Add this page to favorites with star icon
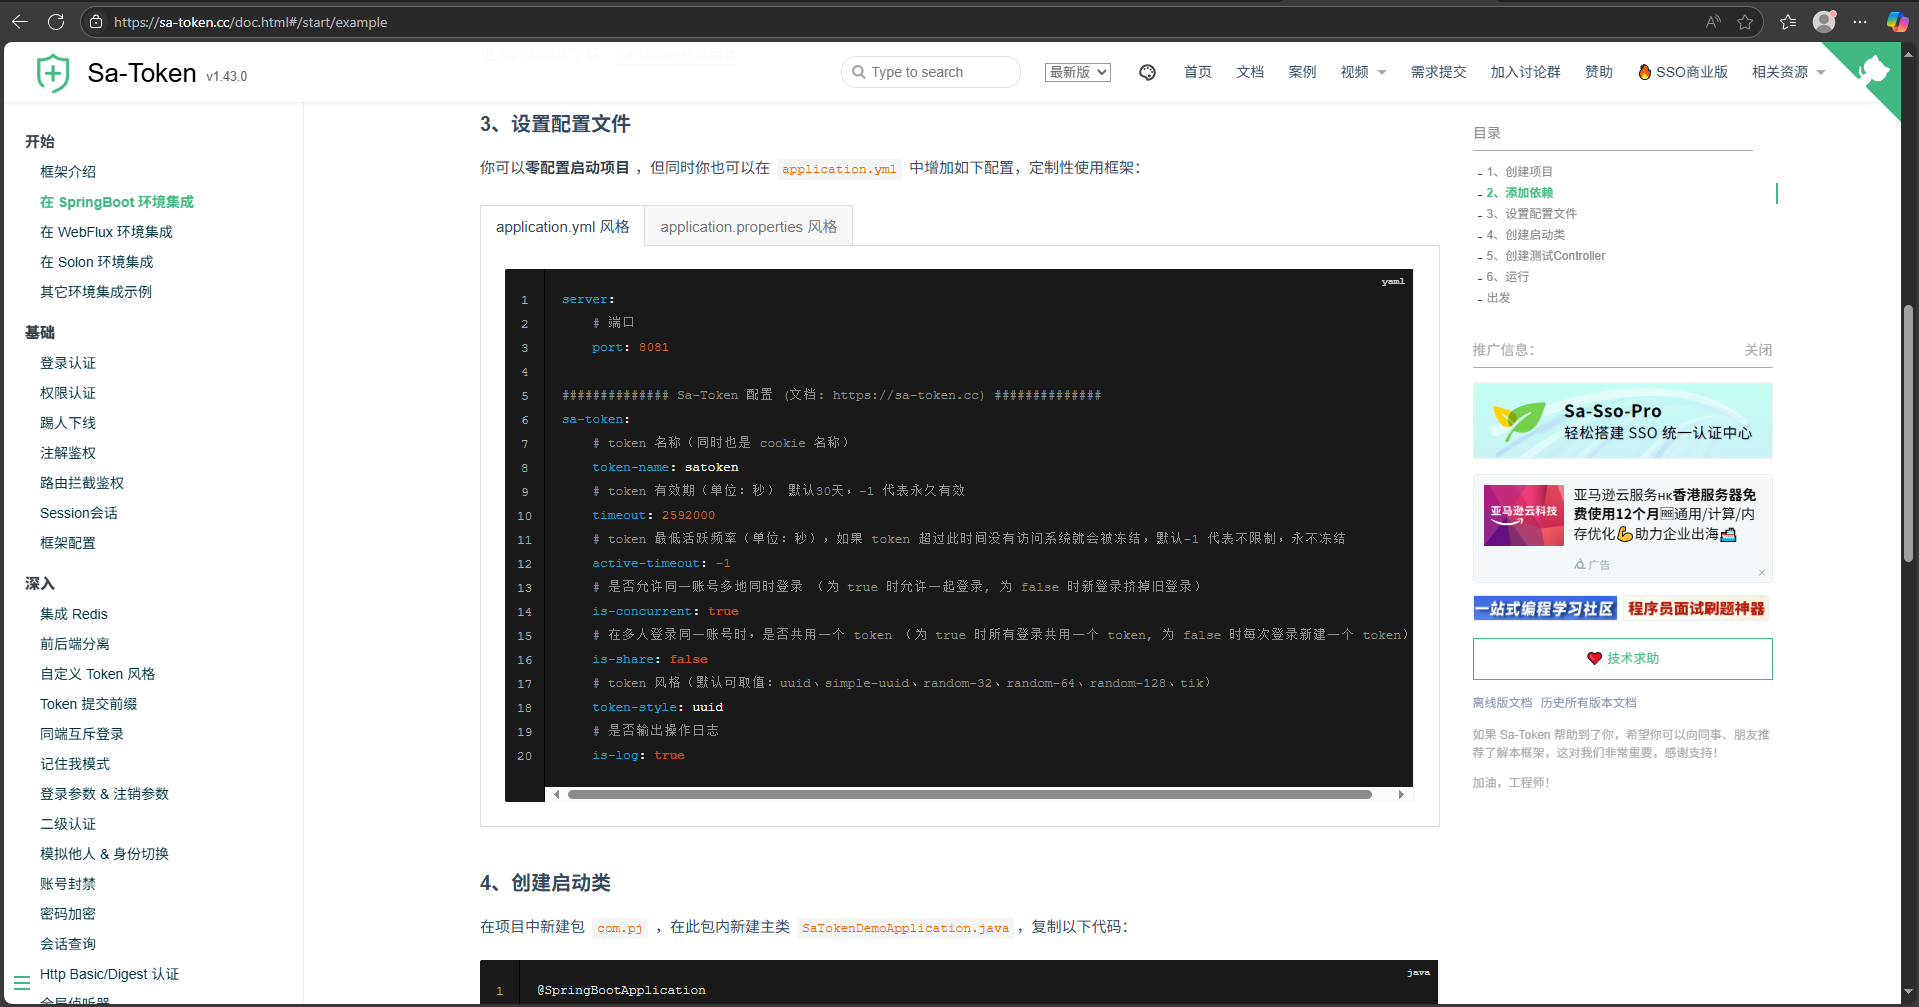This screenshot has height=1007, width=1919. point(1745,22)
